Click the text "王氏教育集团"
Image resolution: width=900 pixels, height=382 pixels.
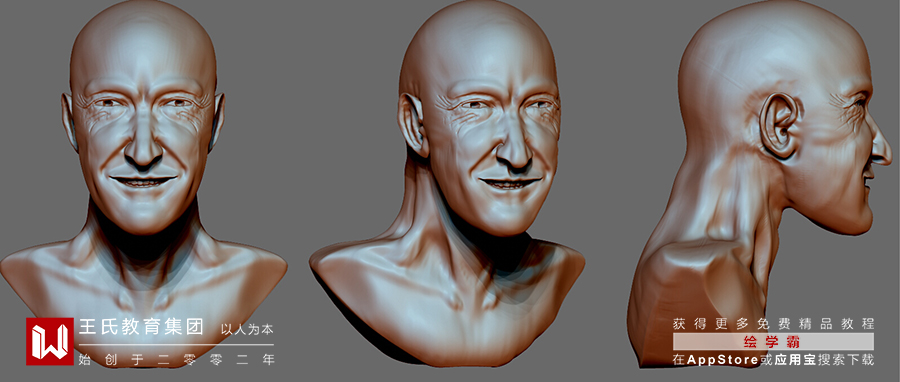coord(141,328)
